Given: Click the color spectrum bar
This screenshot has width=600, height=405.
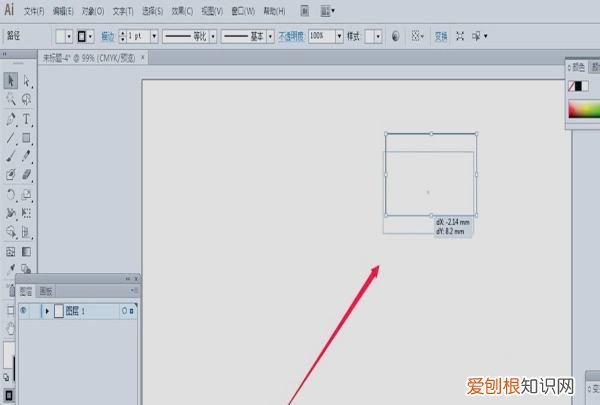Looking at the screenshot, I should pos(581,109).
